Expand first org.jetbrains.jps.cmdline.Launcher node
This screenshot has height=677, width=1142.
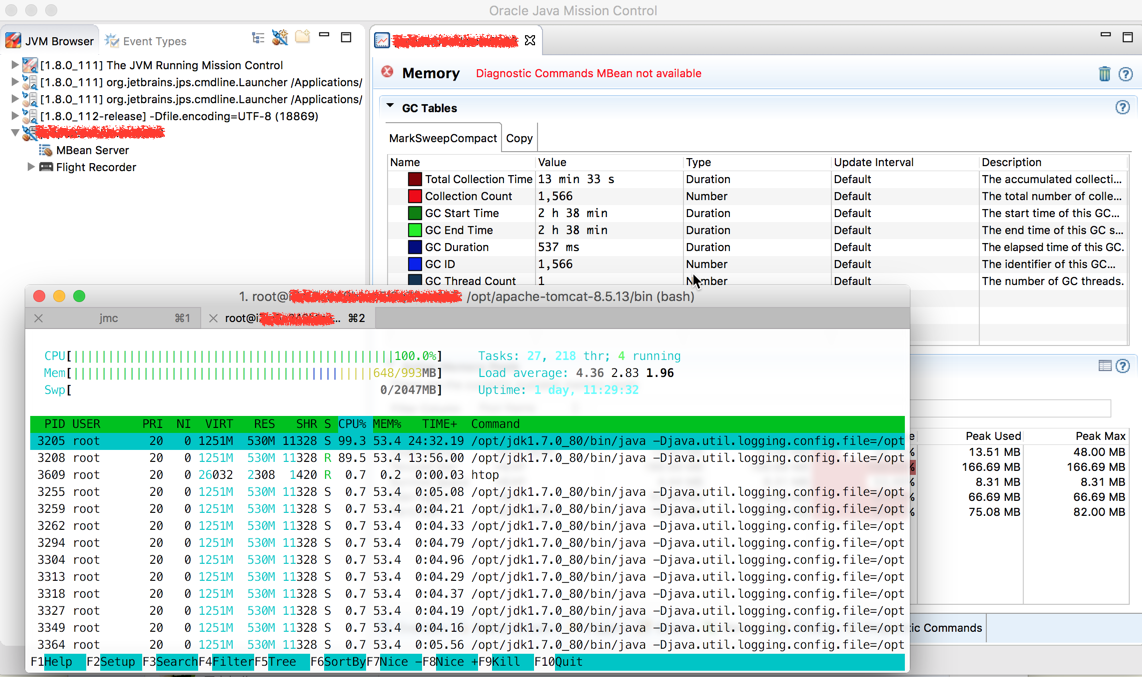pyautogui.click(x=14, y=82)
